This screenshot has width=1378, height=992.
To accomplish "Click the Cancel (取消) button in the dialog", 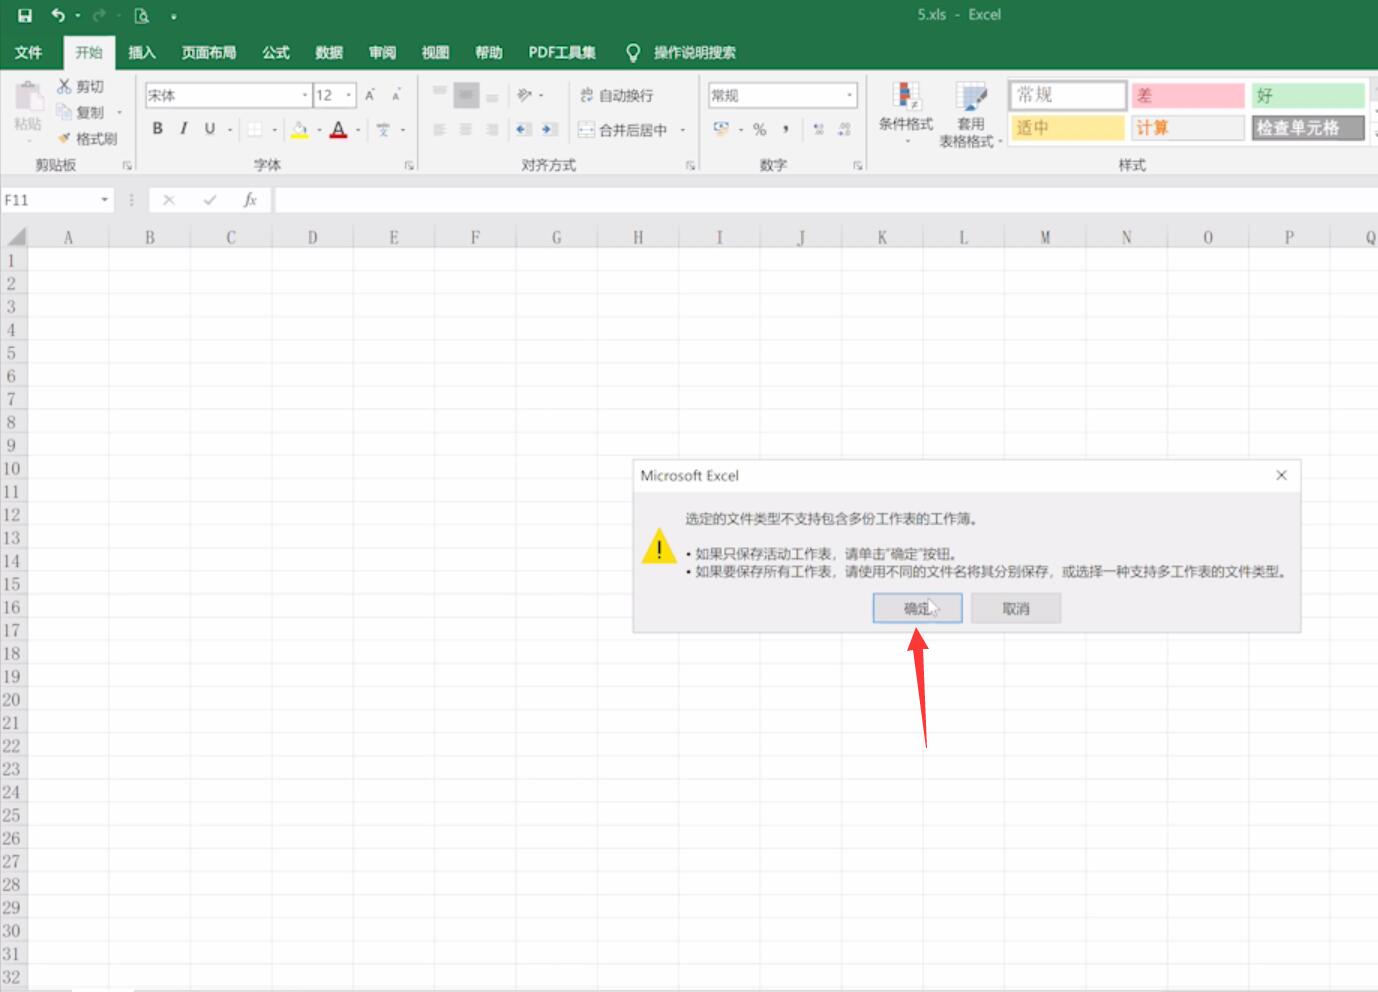I will [1016, 608].
